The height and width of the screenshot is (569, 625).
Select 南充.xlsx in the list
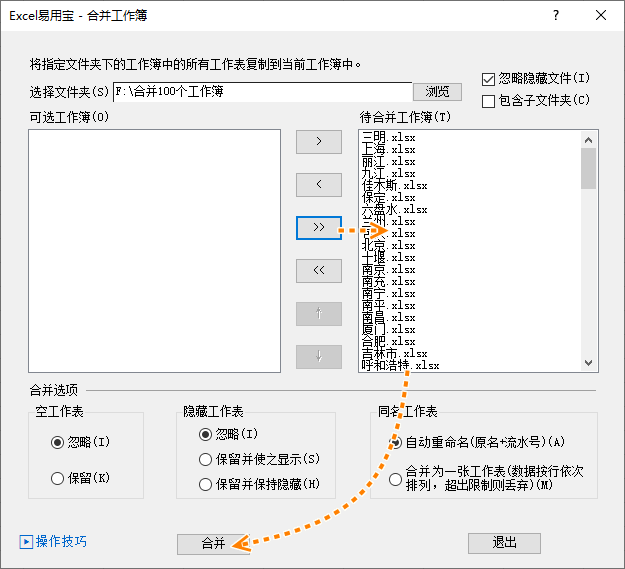tap(389, 281)
